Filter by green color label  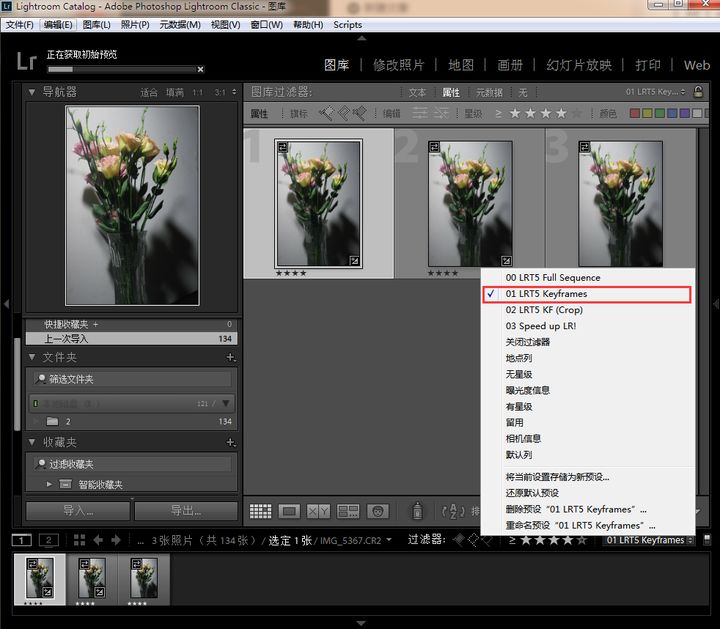(x=660, y=113)
